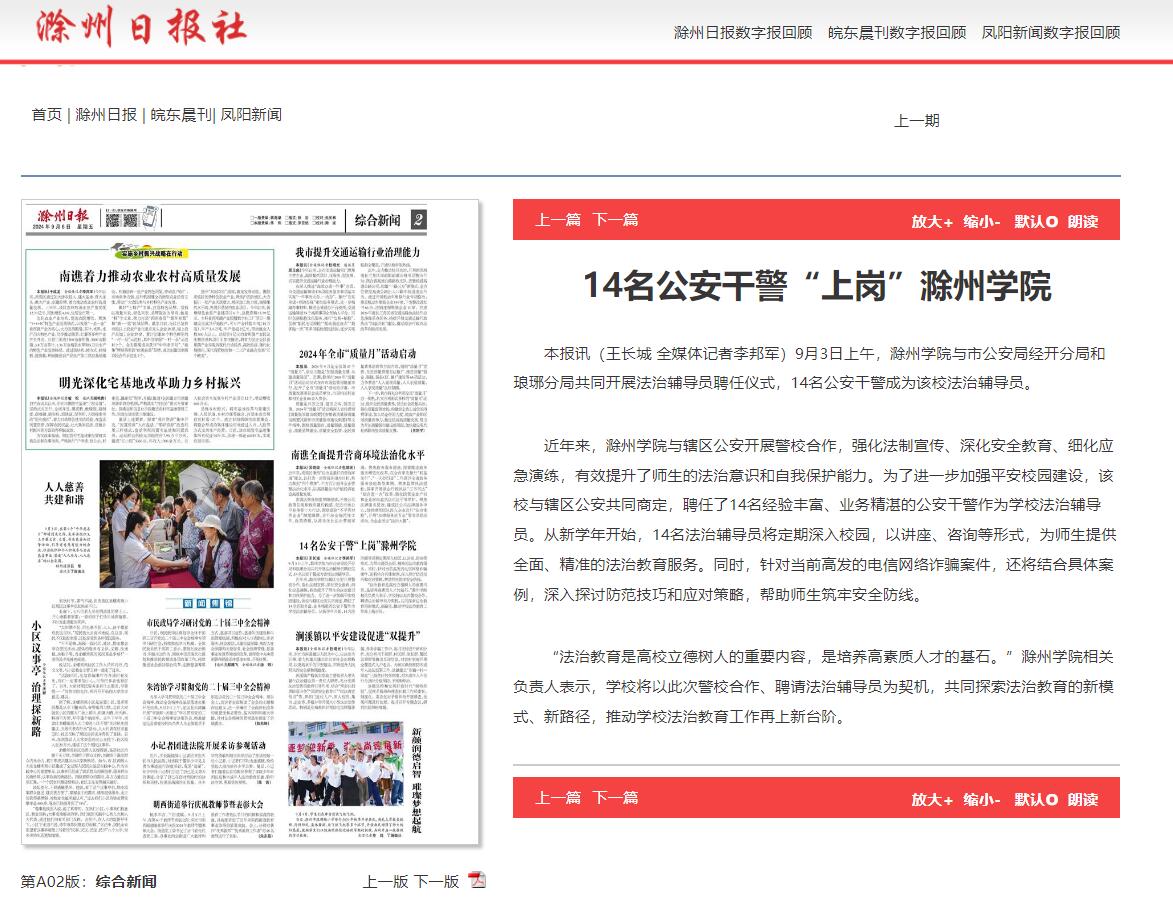This screenshot has height=900, width=1173.
Task: Click 上一篇 in bottom red bar
Action: 558,798
